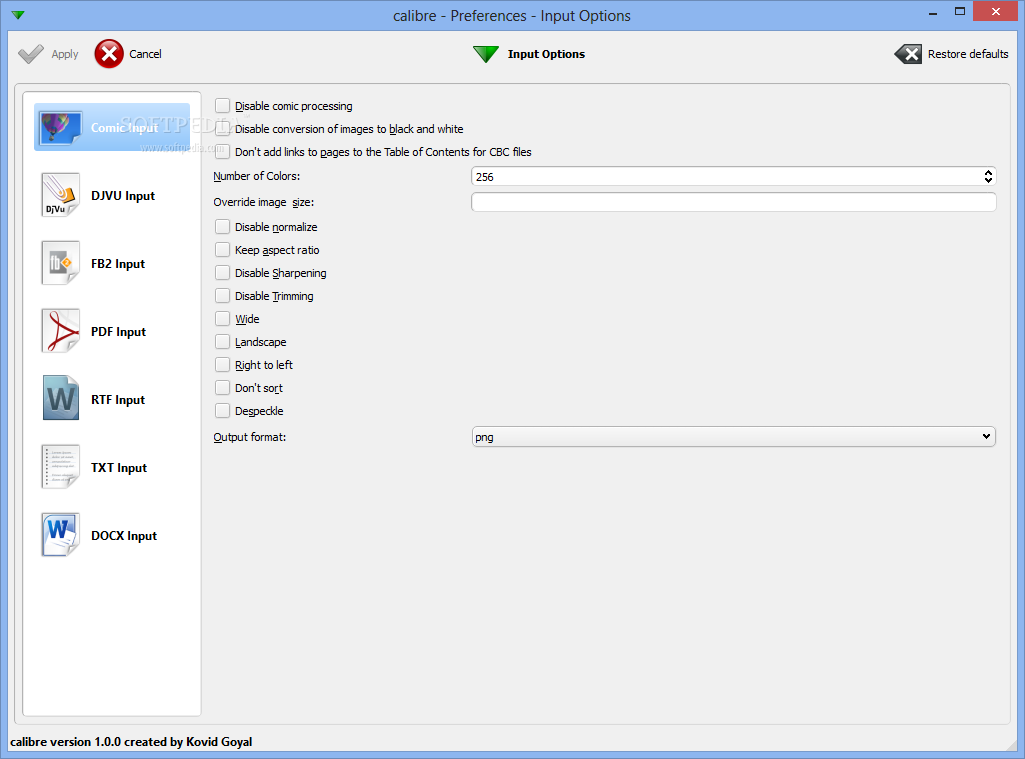The image size is (1025, 759).
Task: Select the TXT Input icon
Action: (61, 467)
